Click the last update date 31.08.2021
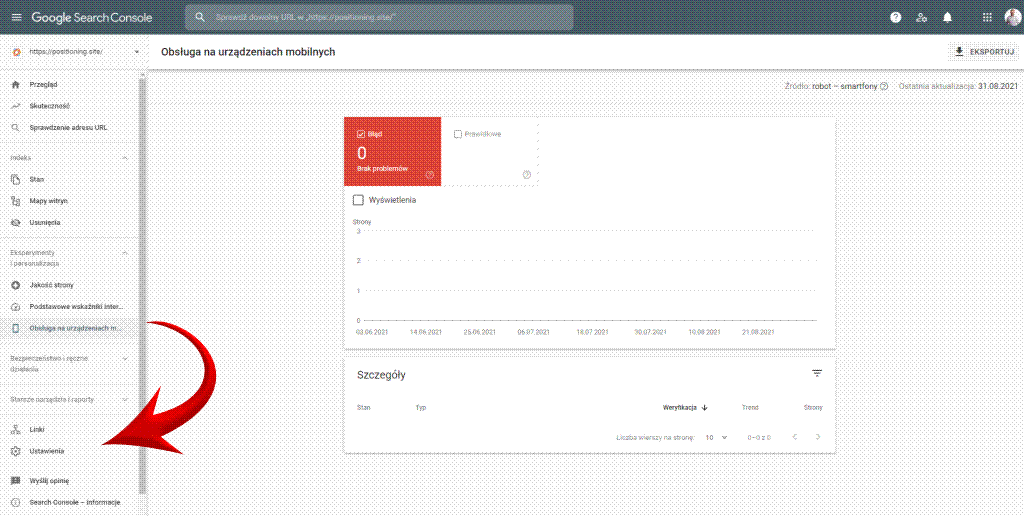The height and width of the screenshot is (516, 1024). point(998,86)
